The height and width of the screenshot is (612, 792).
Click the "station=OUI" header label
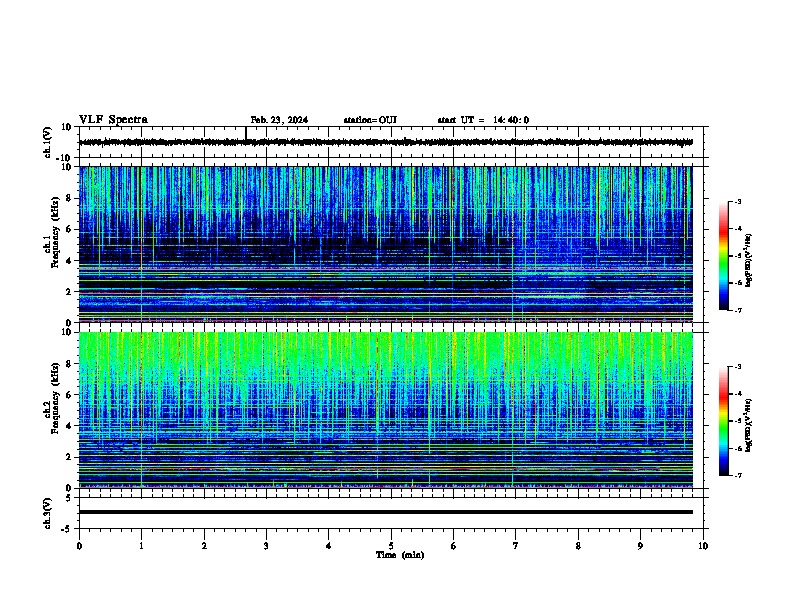pyautogui.click(x=370, y=120)
